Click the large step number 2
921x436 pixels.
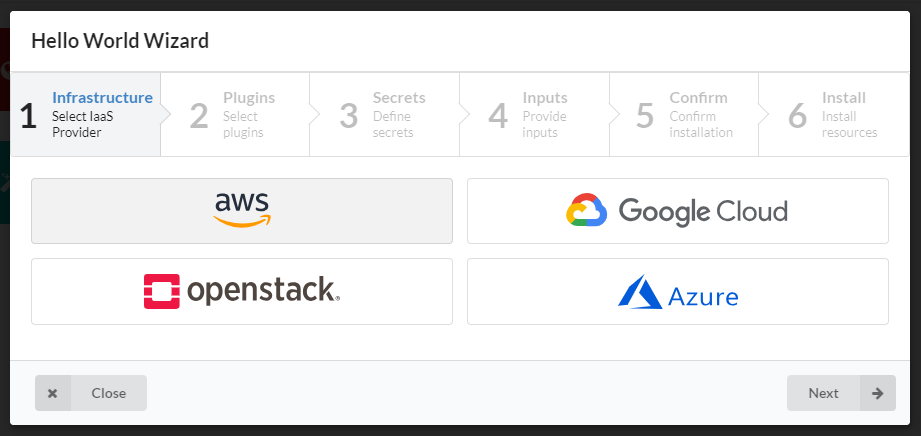click(x=199, y=116)
